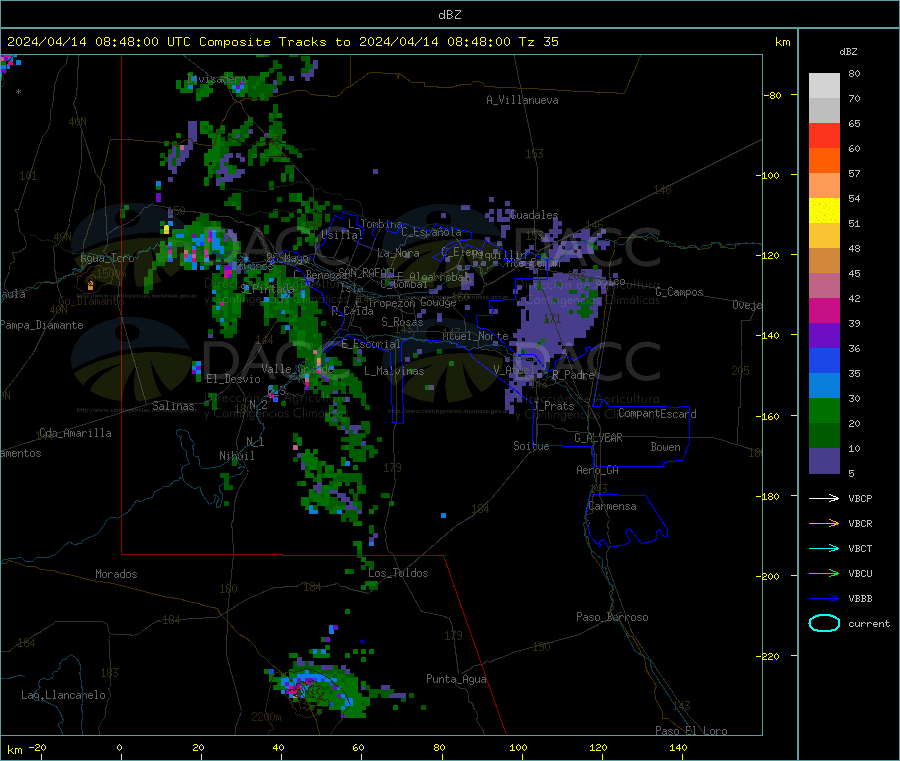Screen dimensions: 900x761
Task: Click the blue VBBB arrow in legend
Action: 824,599
